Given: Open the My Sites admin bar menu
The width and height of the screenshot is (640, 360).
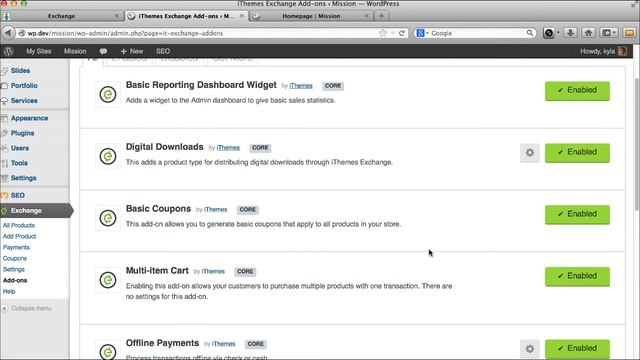Looking at the screenshot, I should (x=39, y=51).
